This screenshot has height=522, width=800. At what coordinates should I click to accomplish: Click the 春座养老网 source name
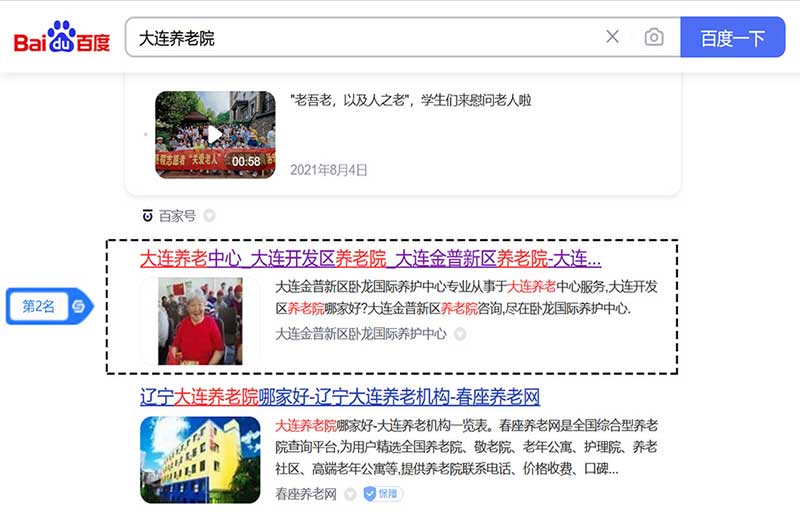(x=307, y=493)
